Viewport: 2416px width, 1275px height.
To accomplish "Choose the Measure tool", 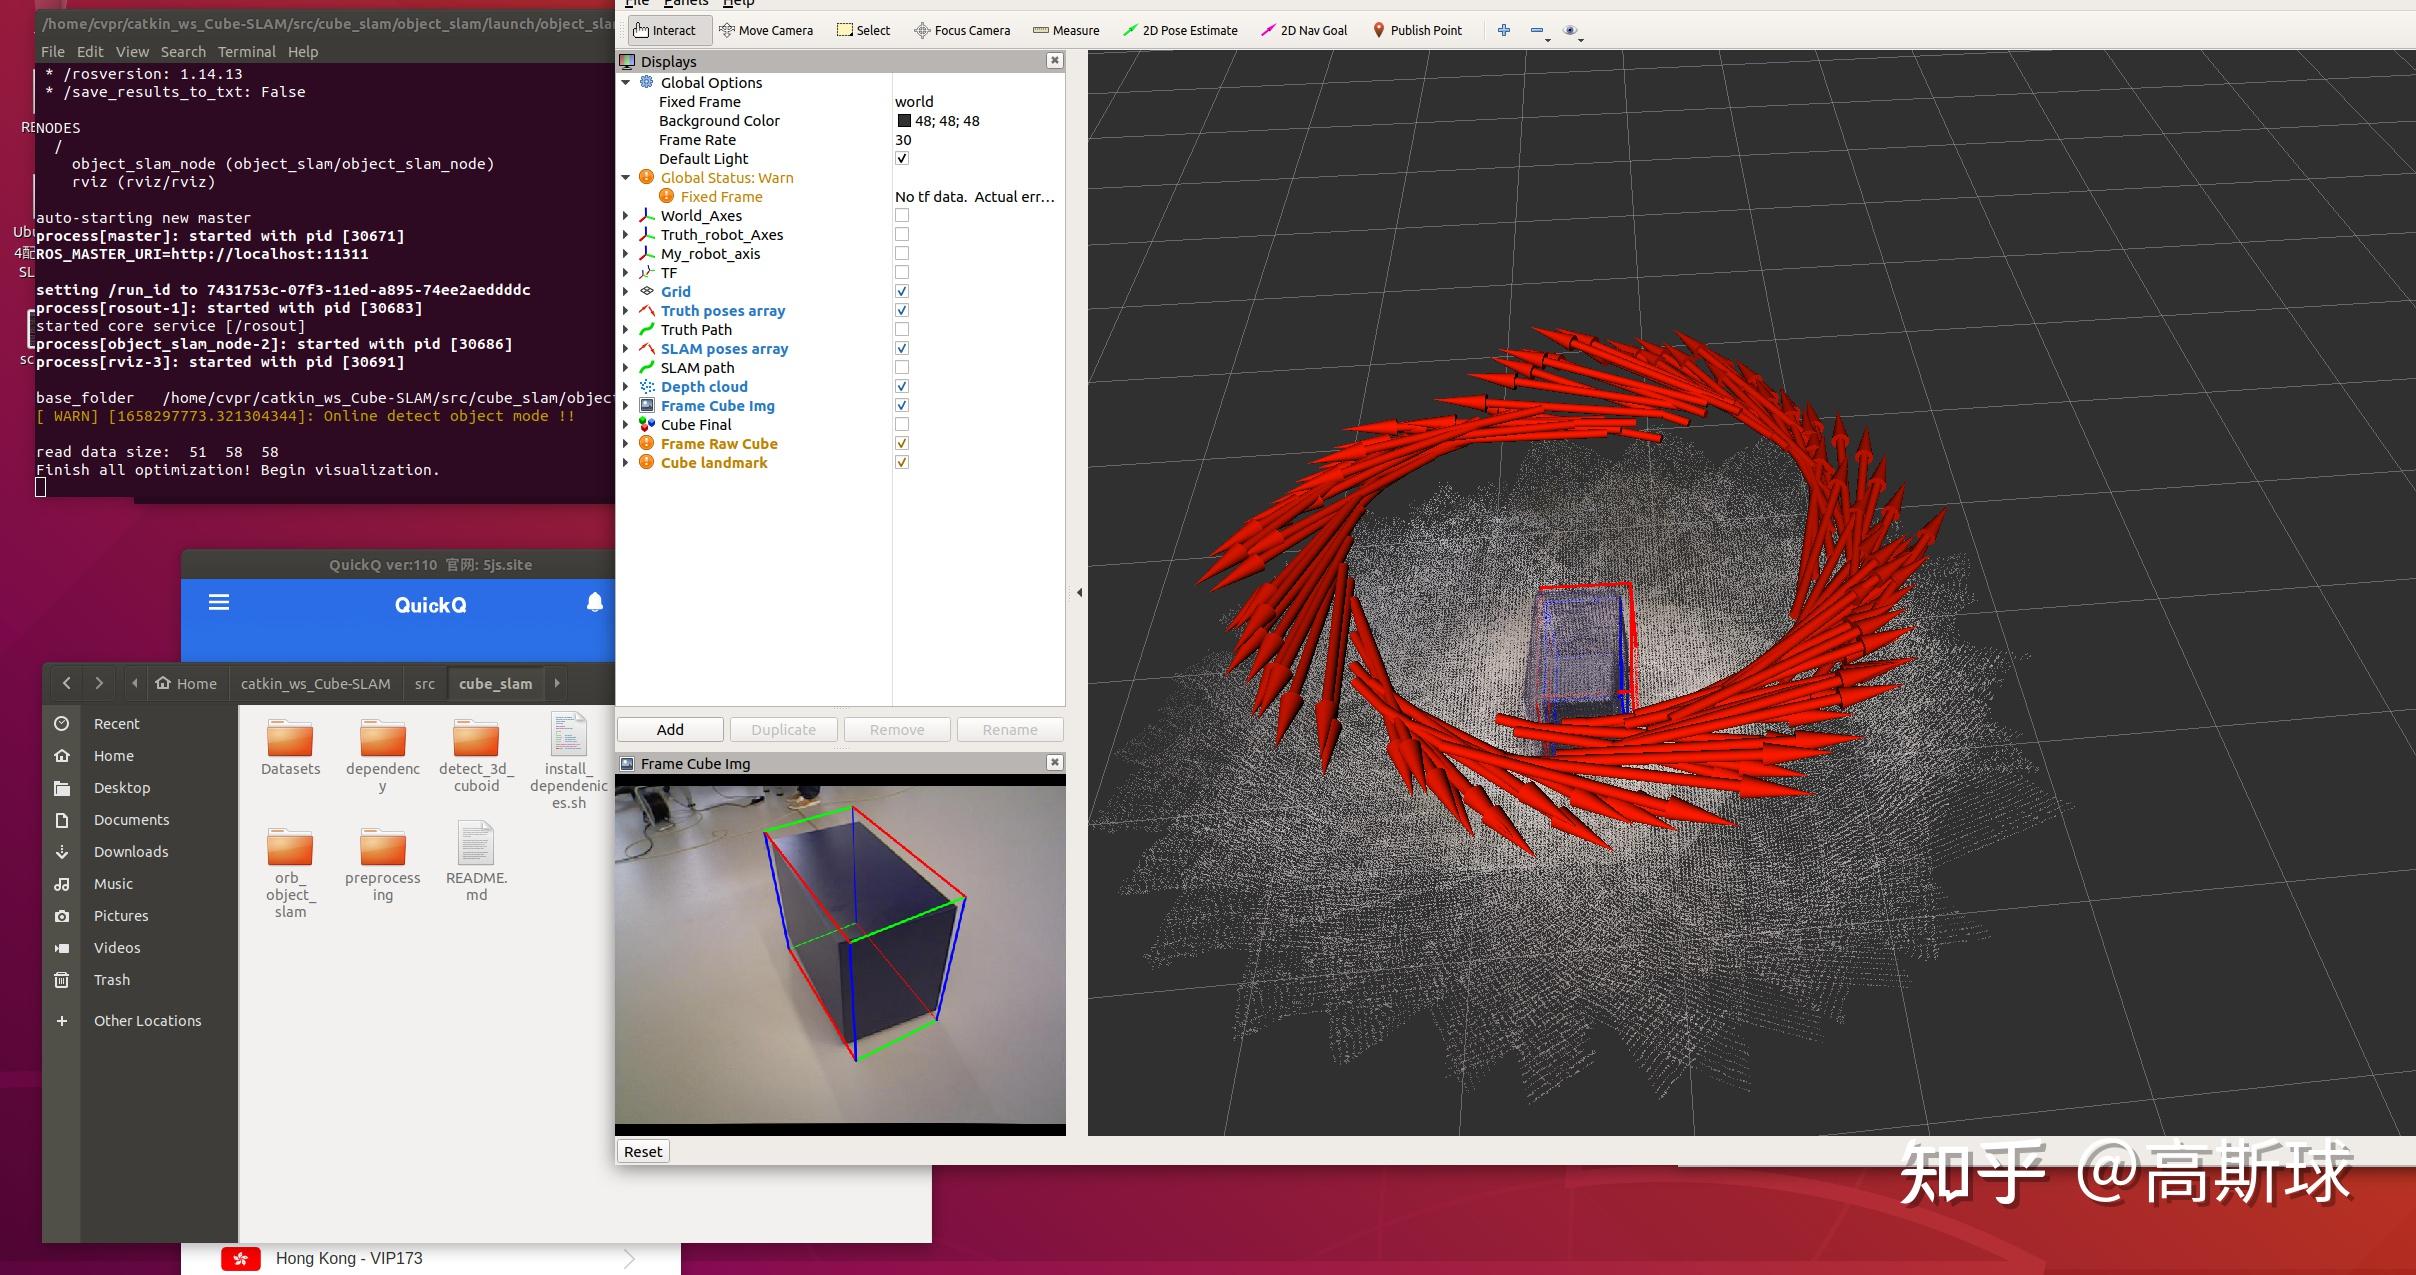I will click(x=1065, y=30).
